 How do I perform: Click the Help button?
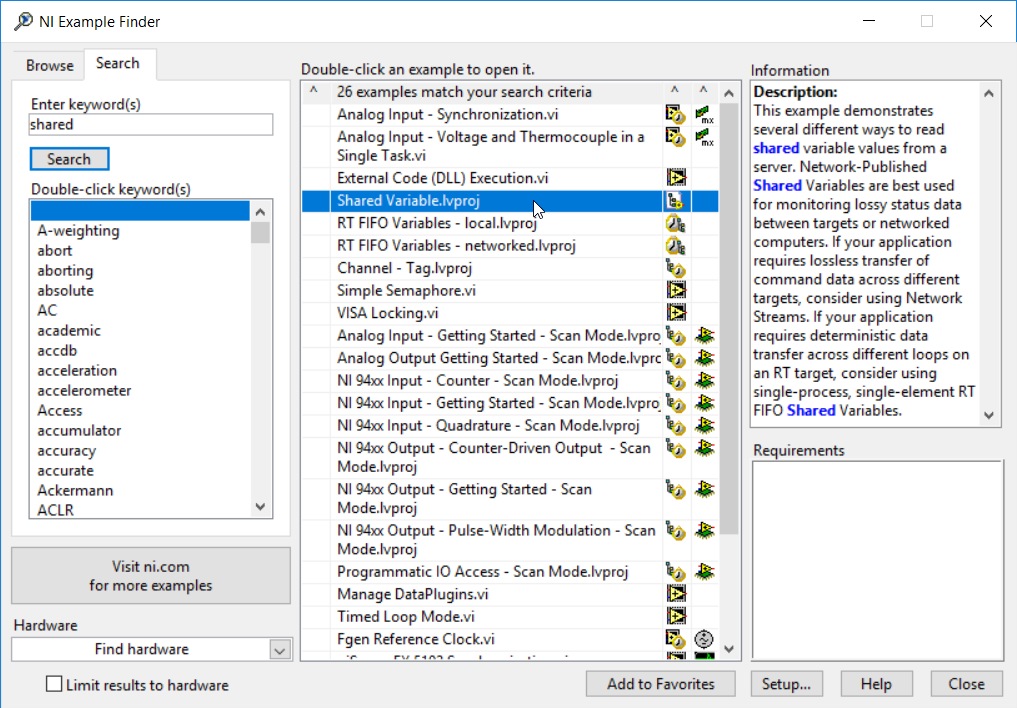click(x=876, y=684)
